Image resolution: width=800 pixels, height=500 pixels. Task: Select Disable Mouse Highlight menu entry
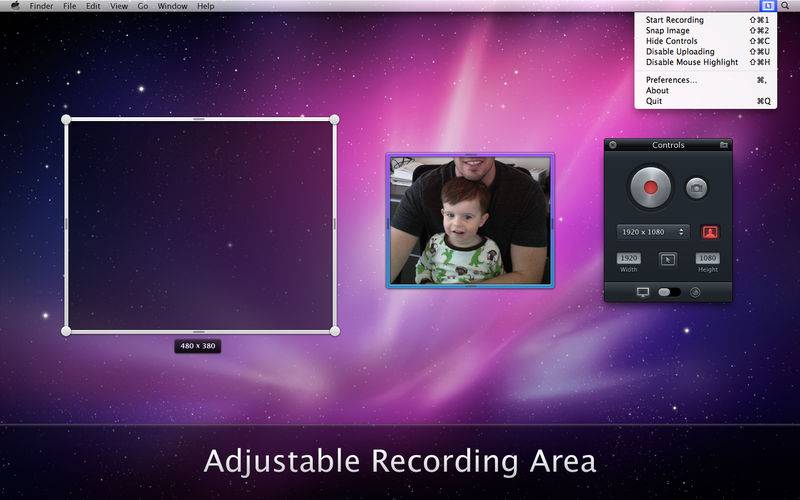[706, 62]
